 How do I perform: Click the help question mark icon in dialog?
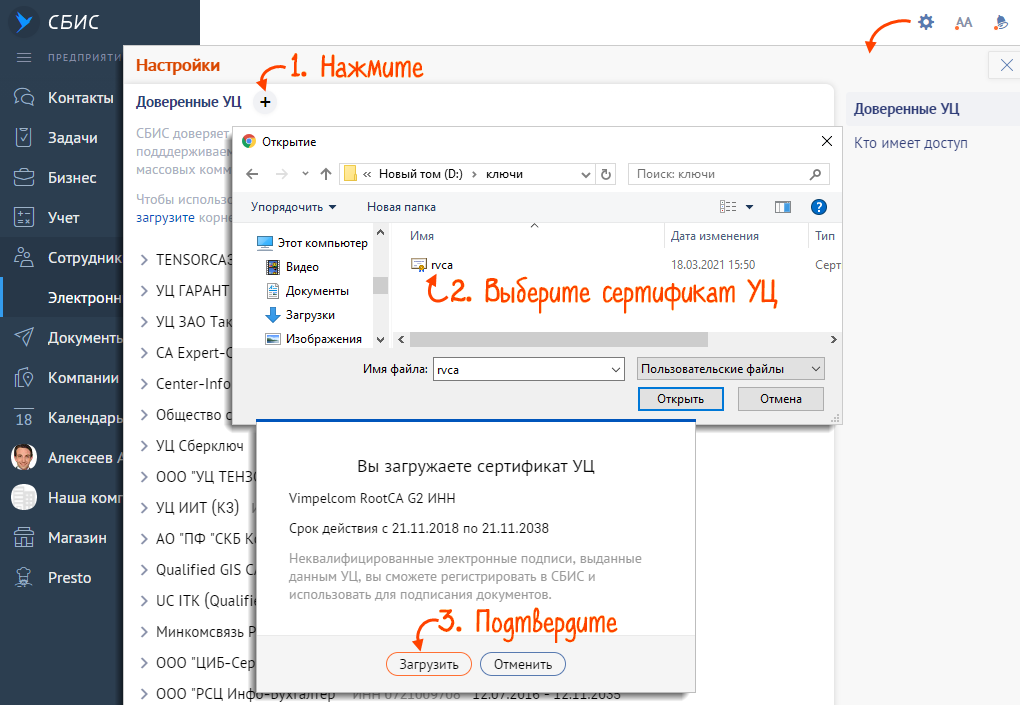click(818, 207)
